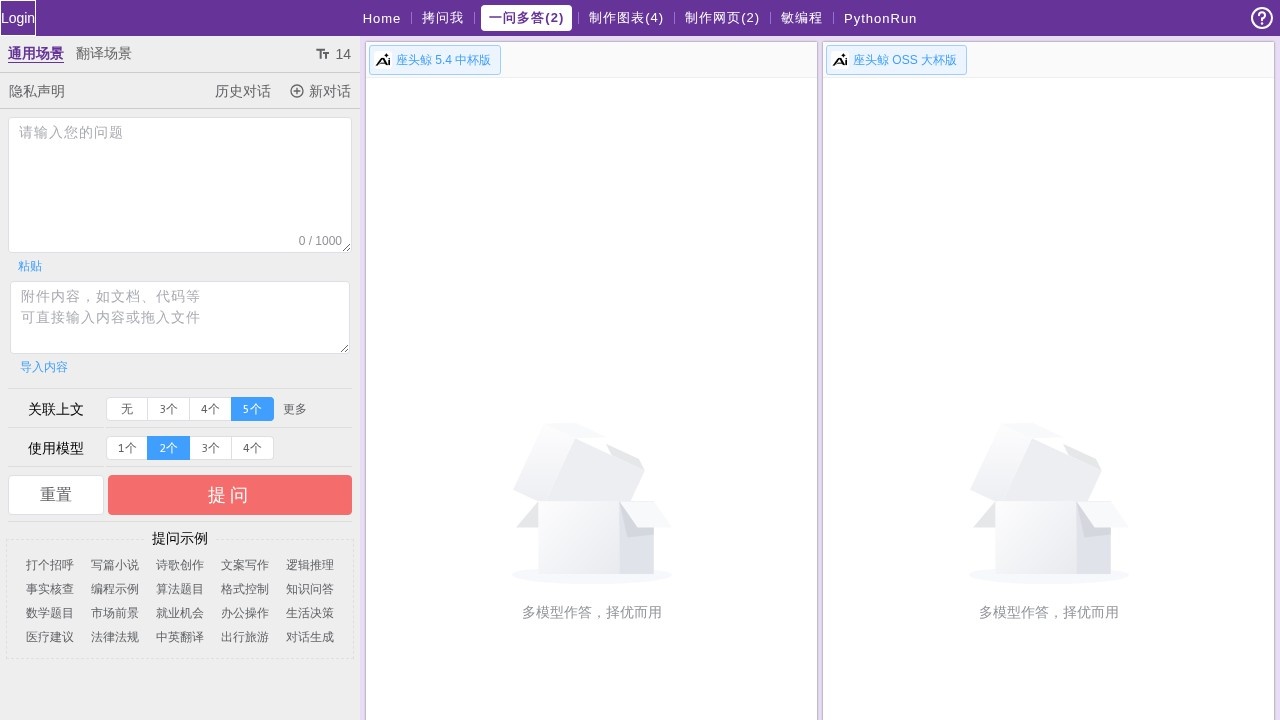Open the 座头鲸 OSS 大杯版 model selector

[896, 60]
